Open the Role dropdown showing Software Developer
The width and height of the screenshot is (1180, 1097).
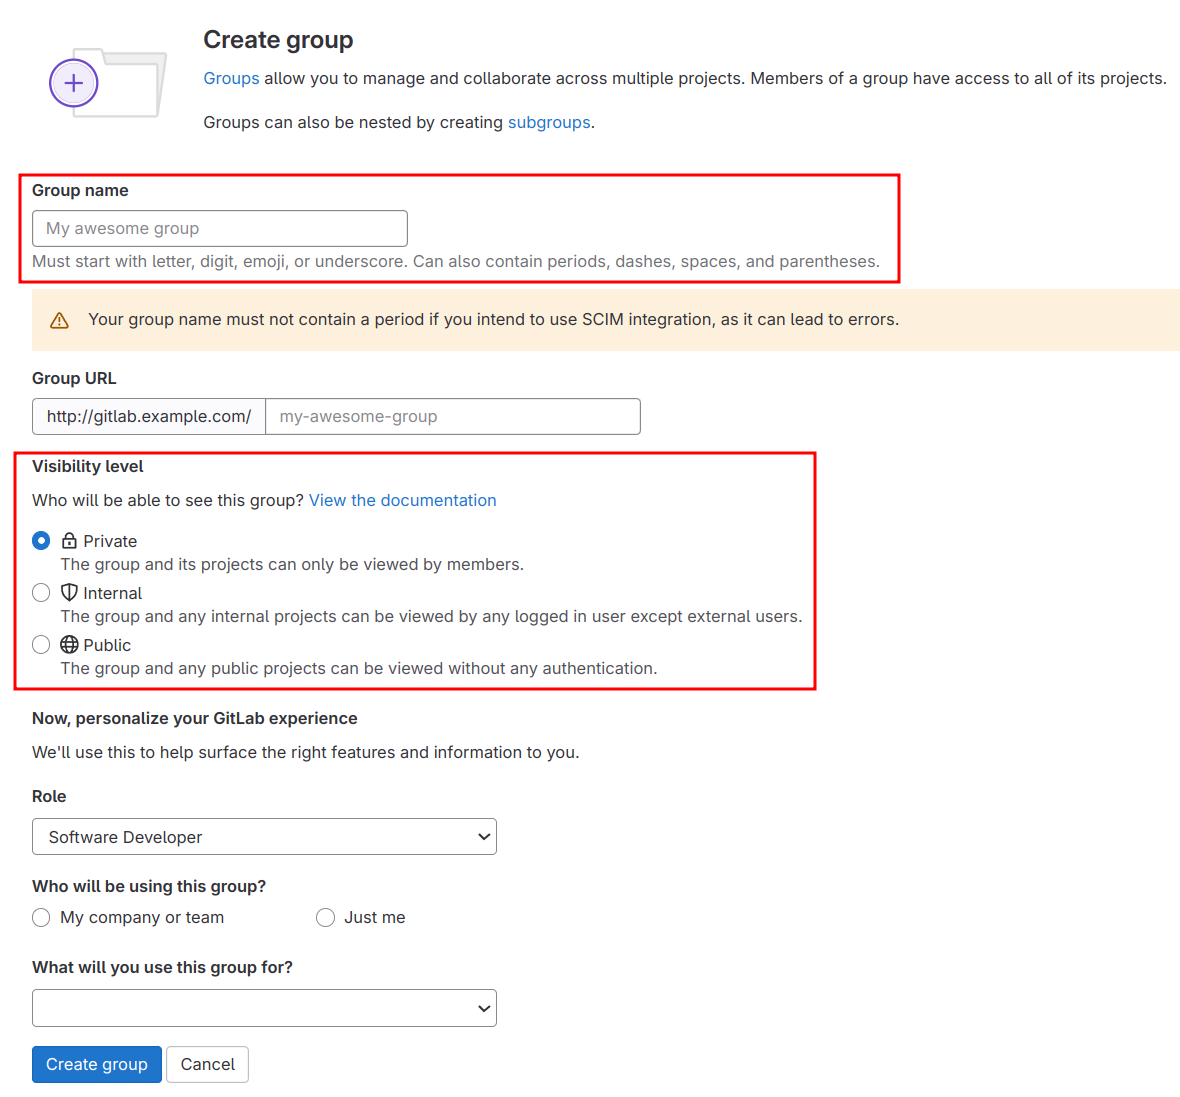pos(264,837)
